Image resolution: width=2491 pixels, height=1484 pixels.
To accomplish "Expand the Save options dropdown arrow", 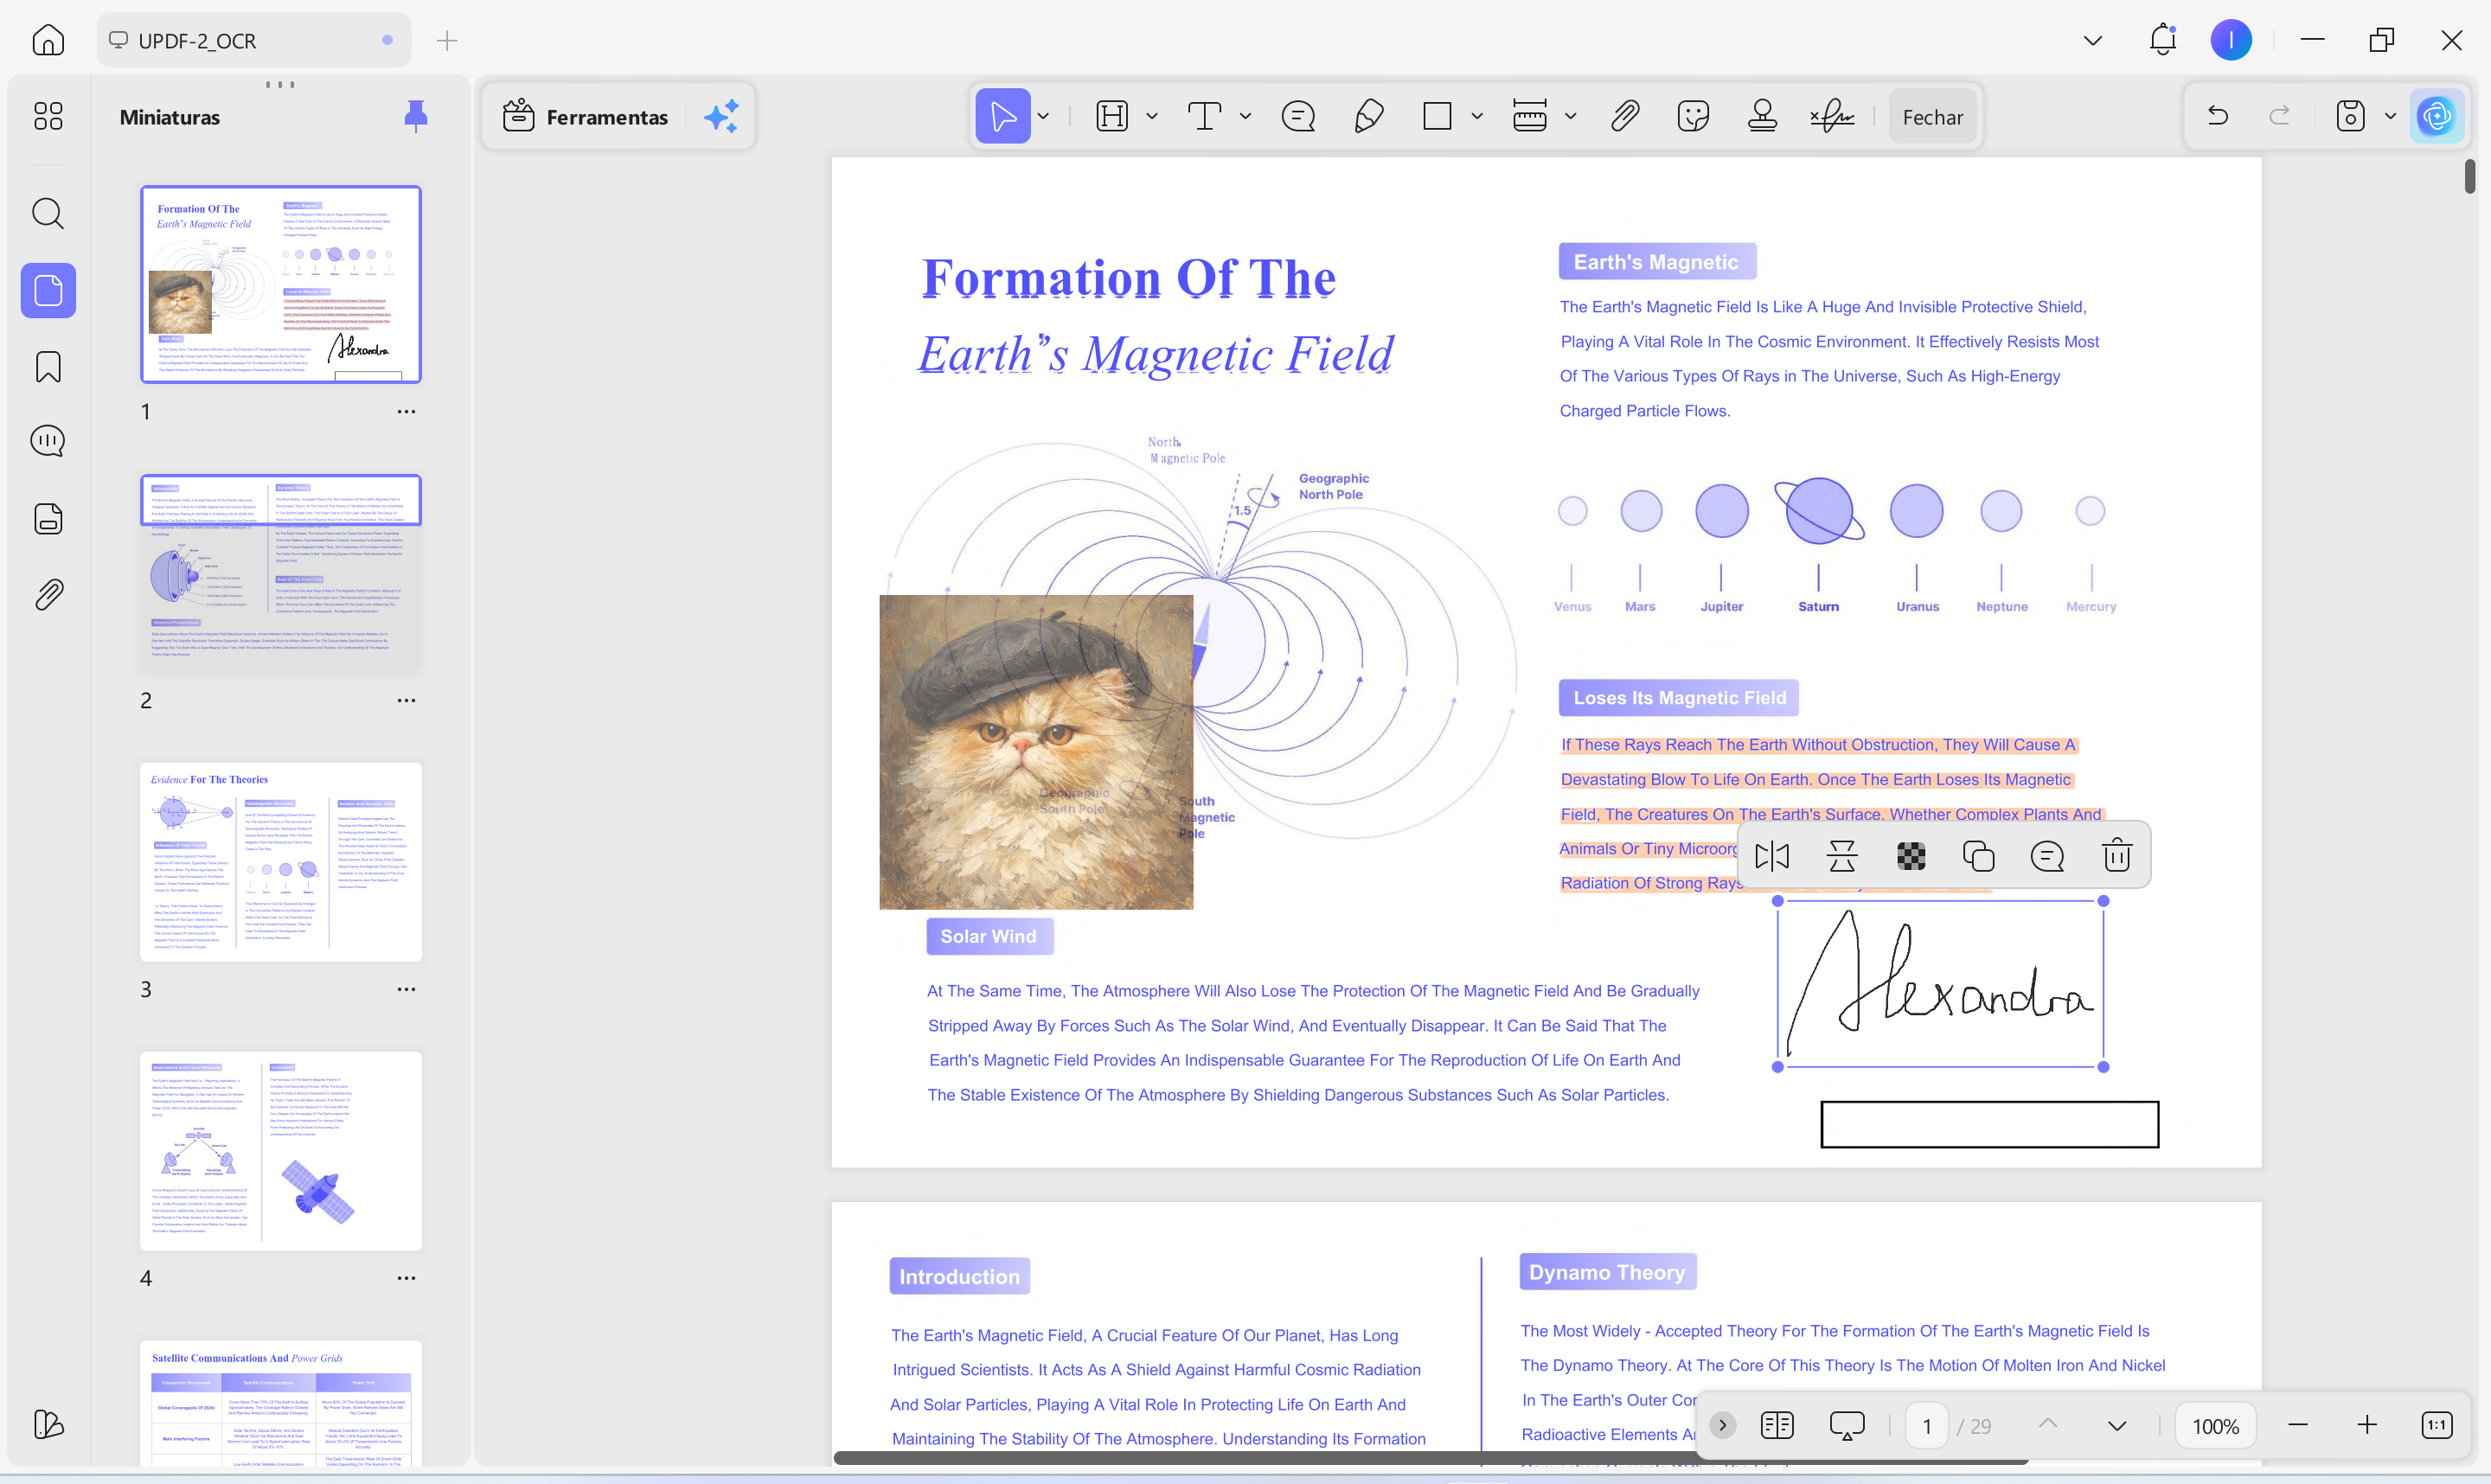I will tap(2390, 116).
